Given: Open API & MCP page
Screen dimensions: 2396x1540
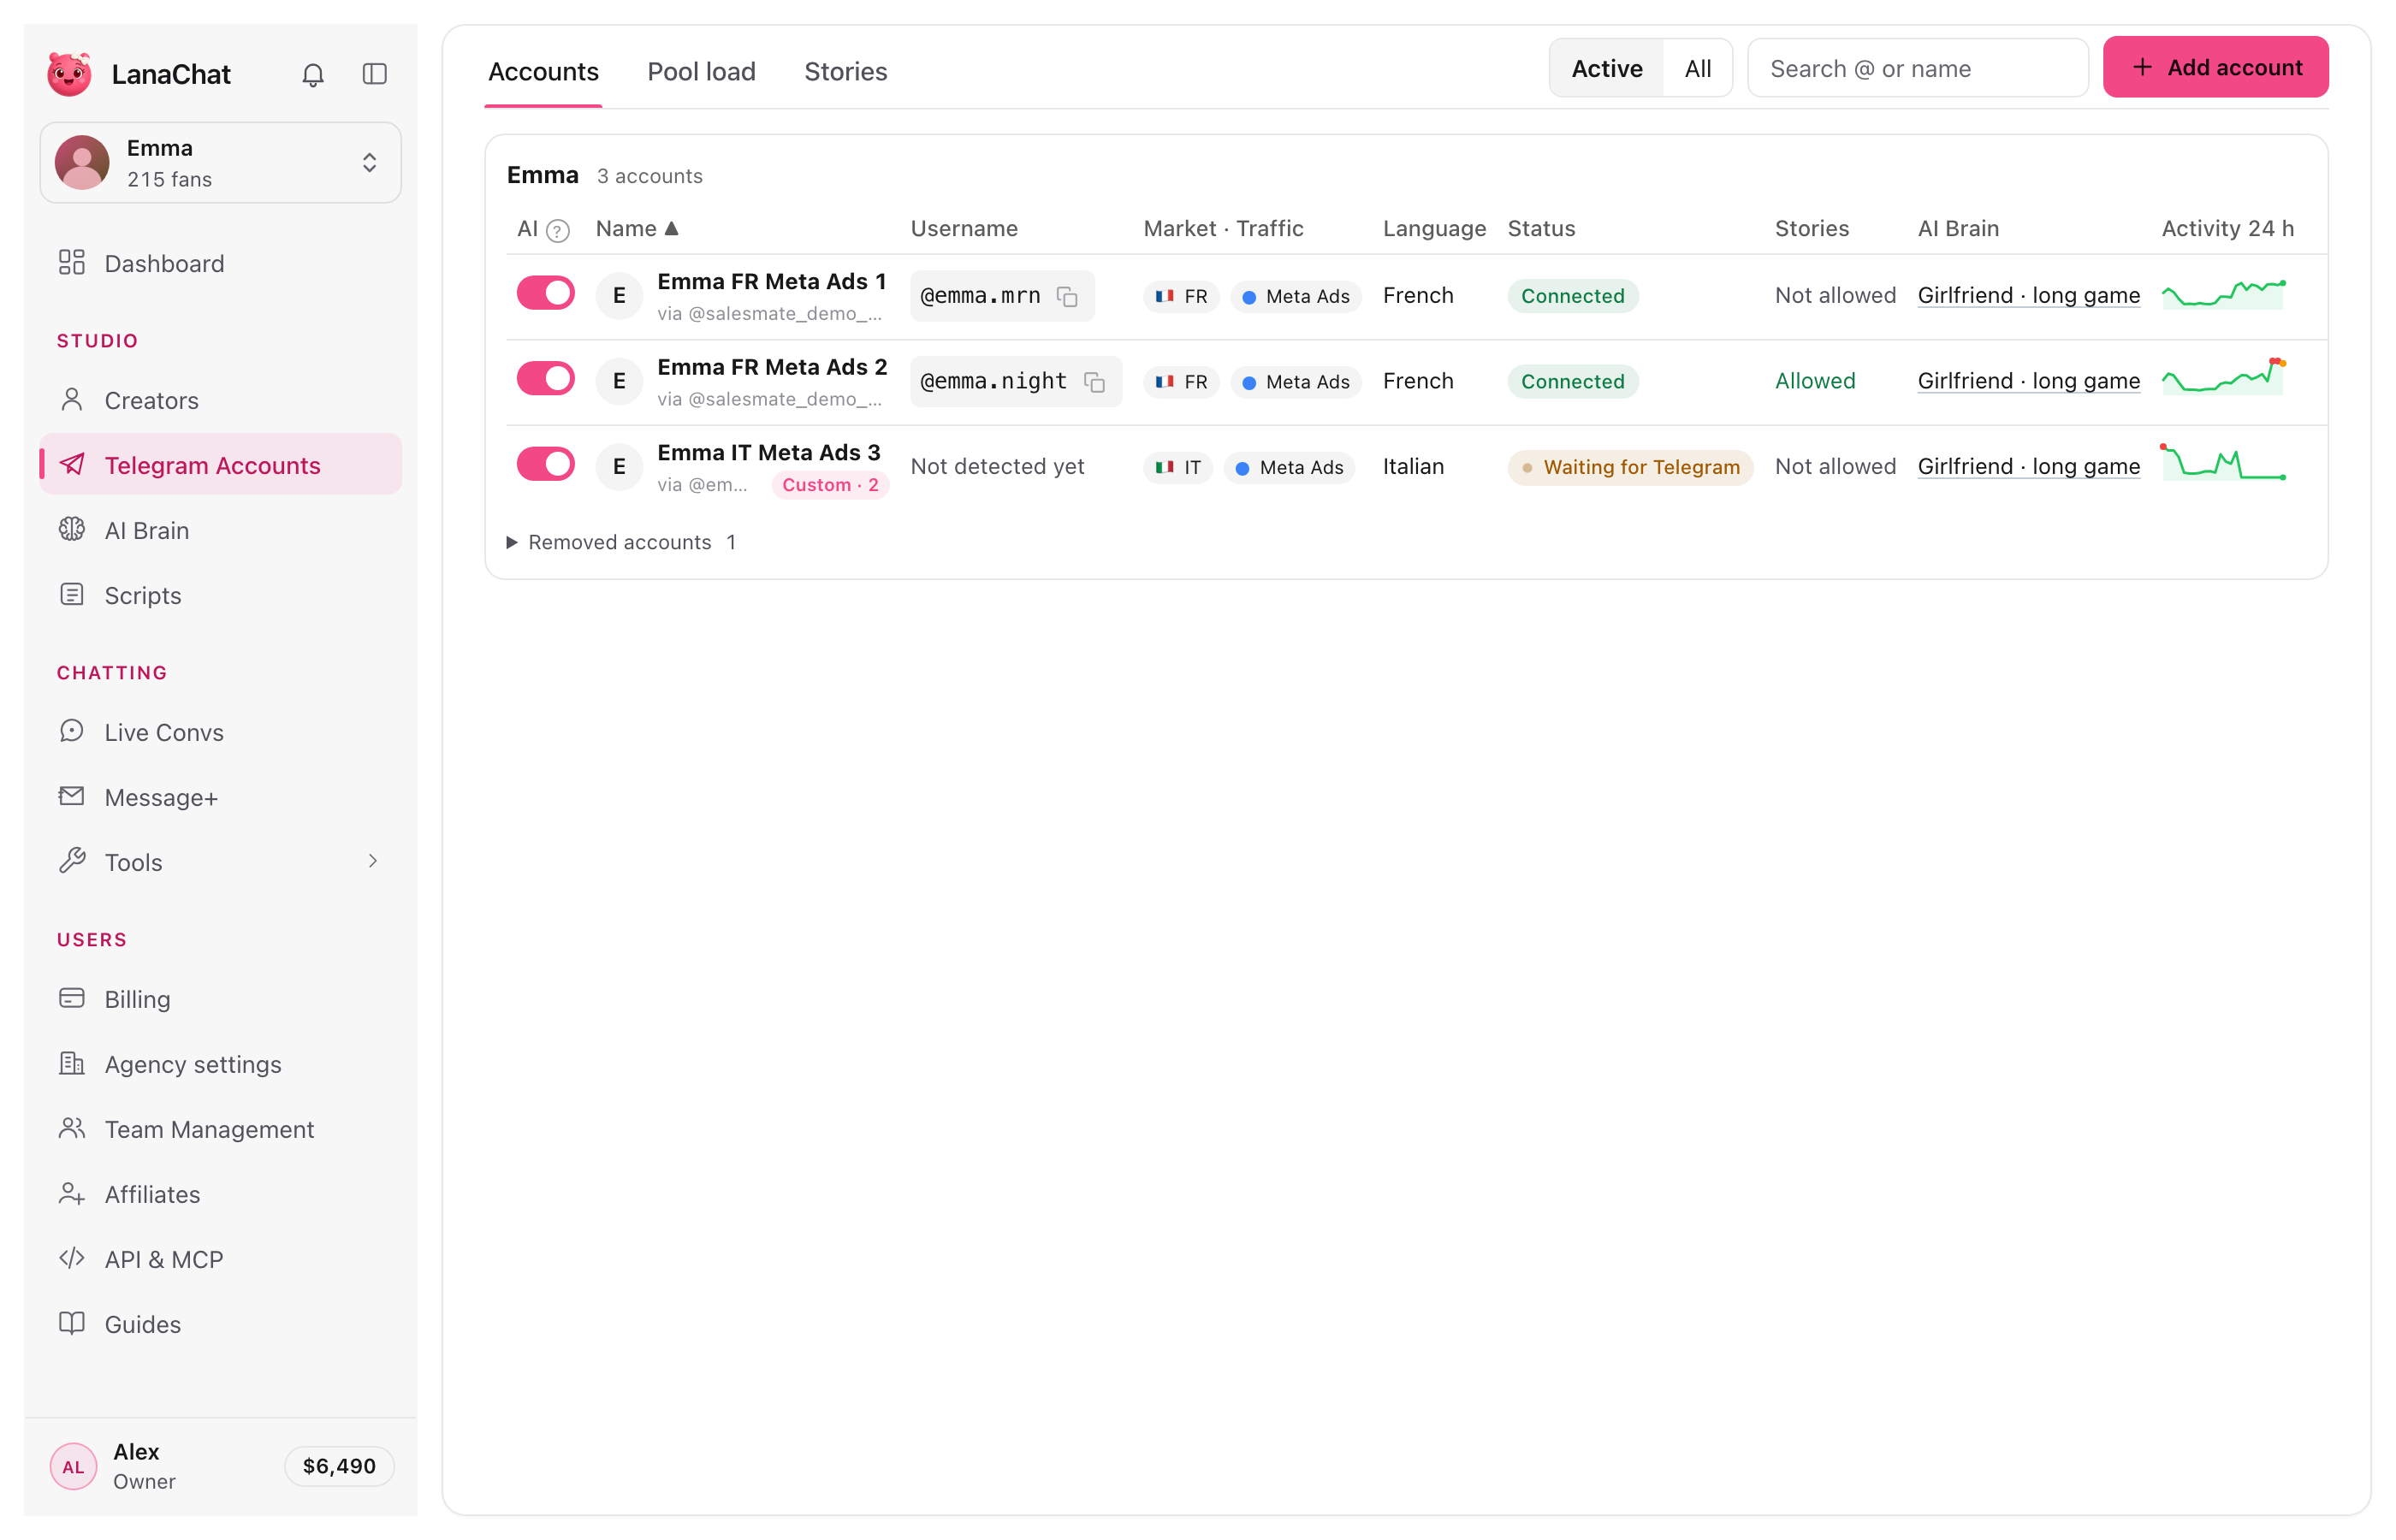Looking at the screenshot, I should (220, 1259).
